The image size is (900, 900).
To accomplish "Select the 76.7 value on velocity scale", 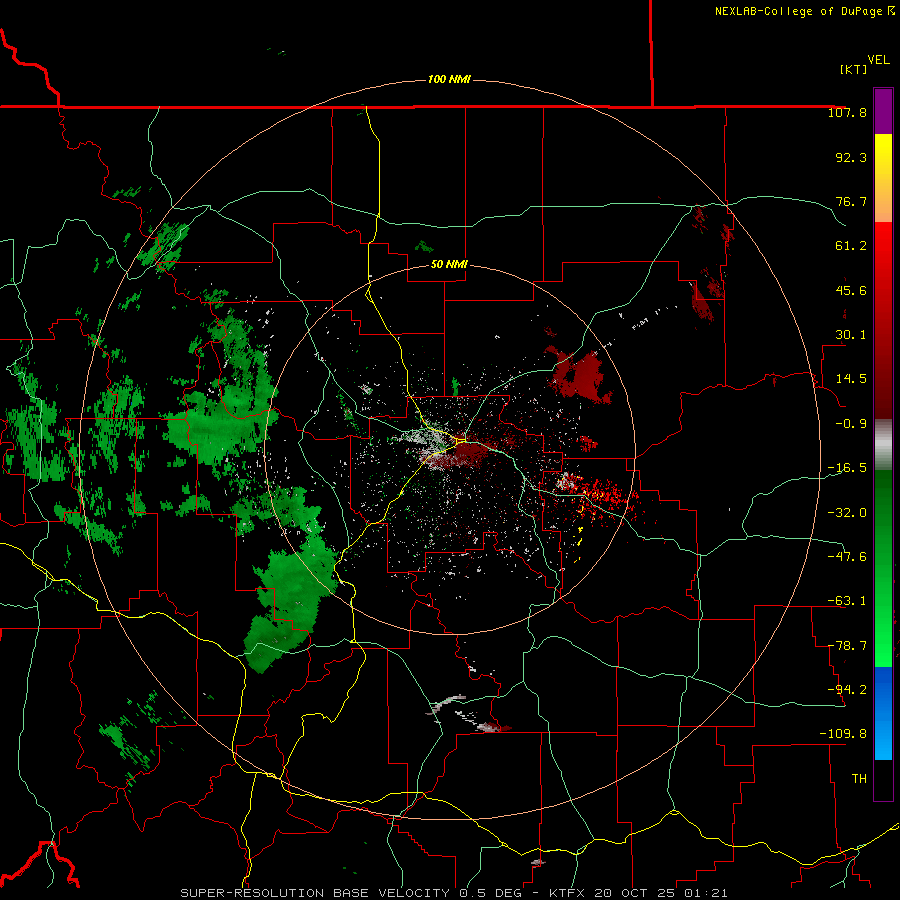I will (x=851, y=201).
